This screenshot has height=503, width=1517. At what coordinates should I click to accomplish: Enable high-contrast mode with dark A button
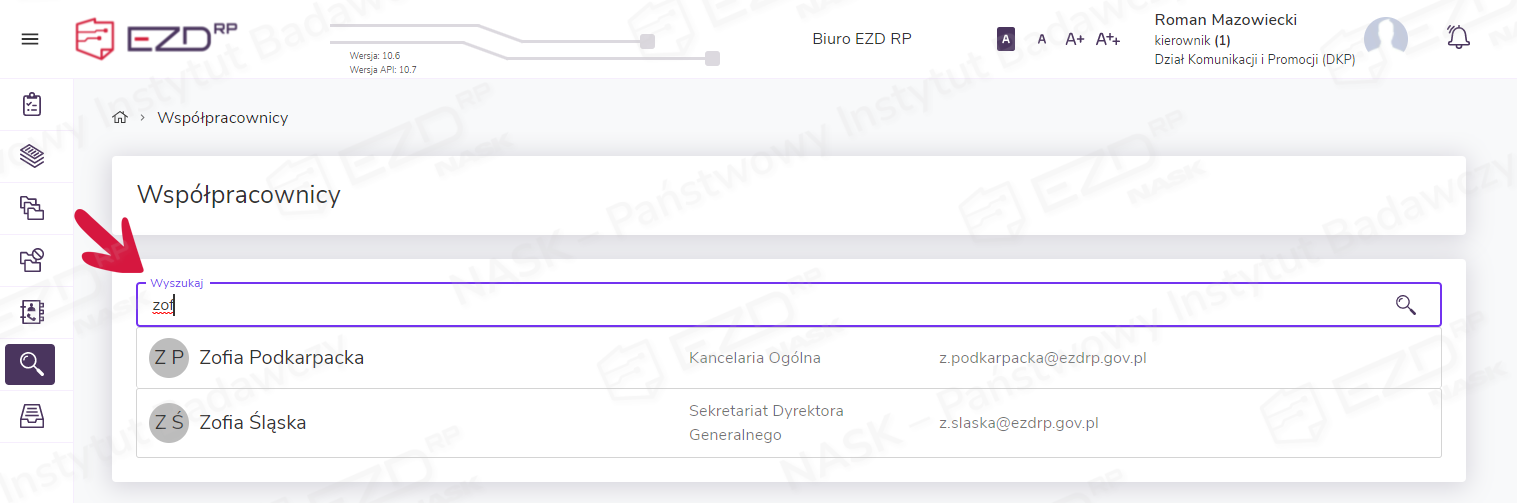[x=1006, y=39]
